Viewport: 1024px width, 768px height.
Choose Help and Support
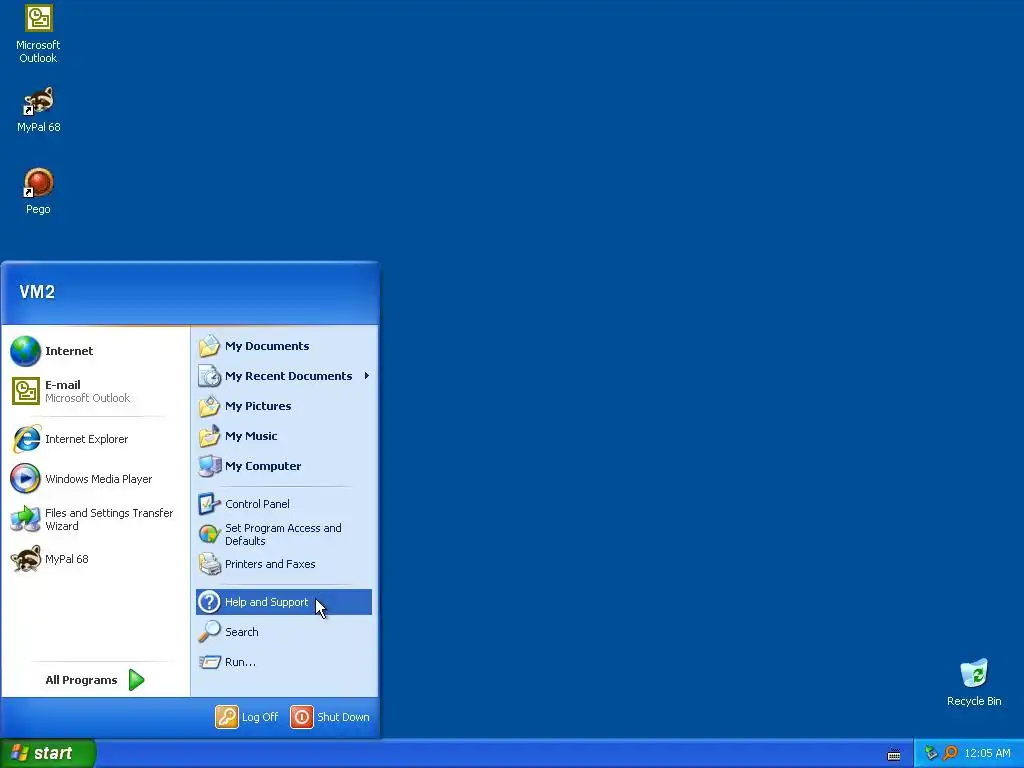point(283,602)
